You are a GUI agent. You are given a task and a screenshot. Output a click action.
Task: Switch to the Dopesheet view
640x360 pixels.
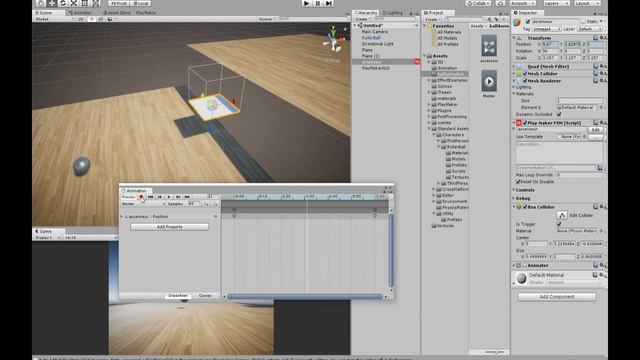click(x=178, y=296)
